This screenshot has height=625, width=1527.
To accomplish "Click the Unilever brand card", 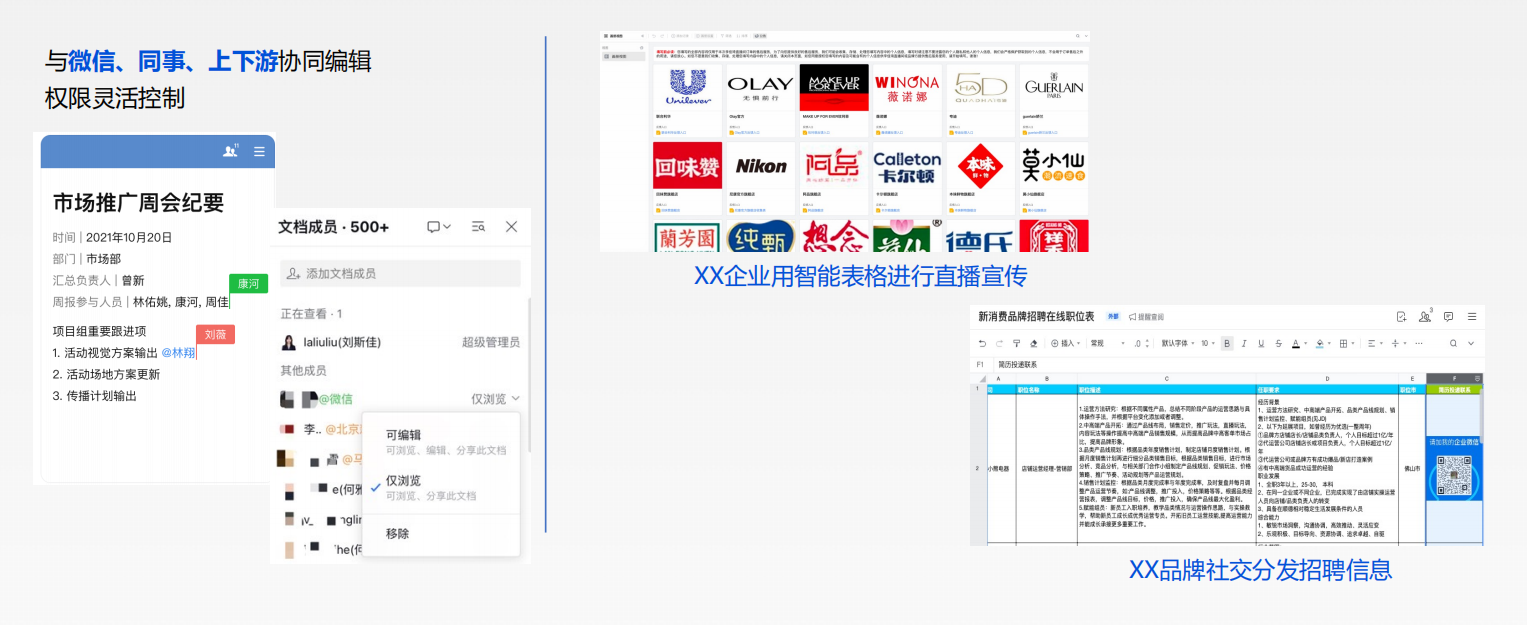I will (x=687, y=100).
